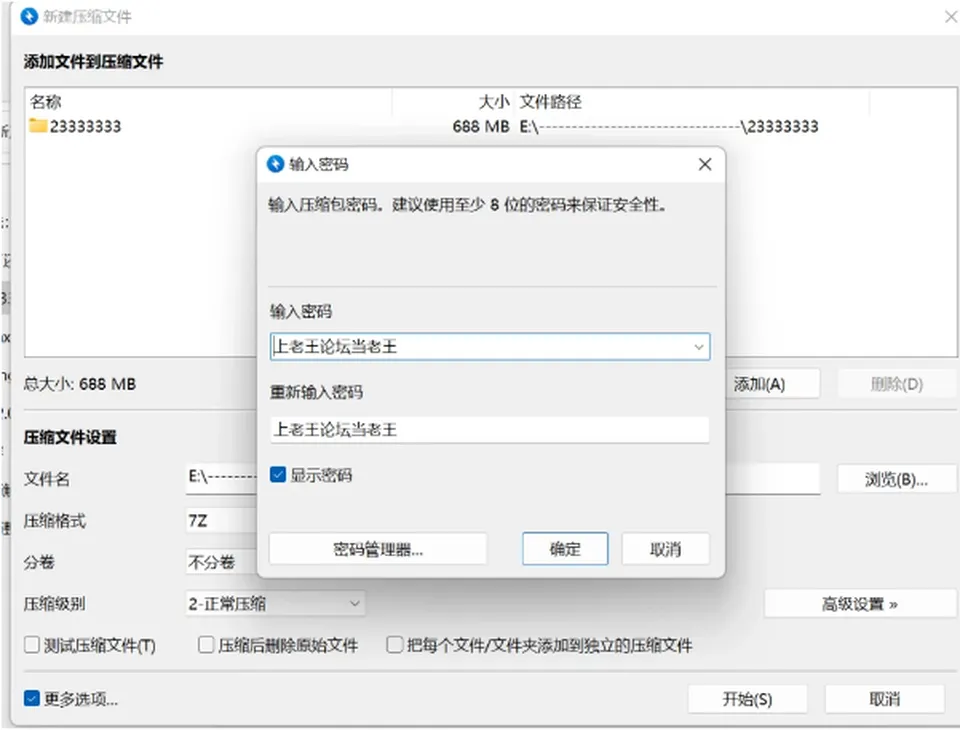Tick 压缩后删除原始文件 checkbox

(206, 645)
